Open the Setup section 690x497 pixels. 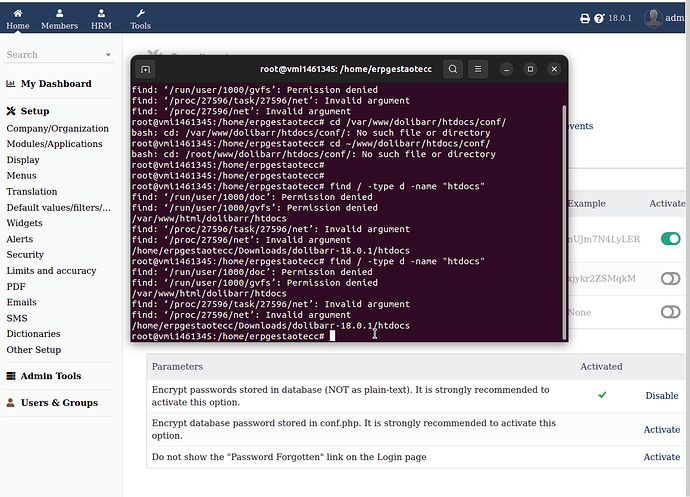[x=35, y=111]
